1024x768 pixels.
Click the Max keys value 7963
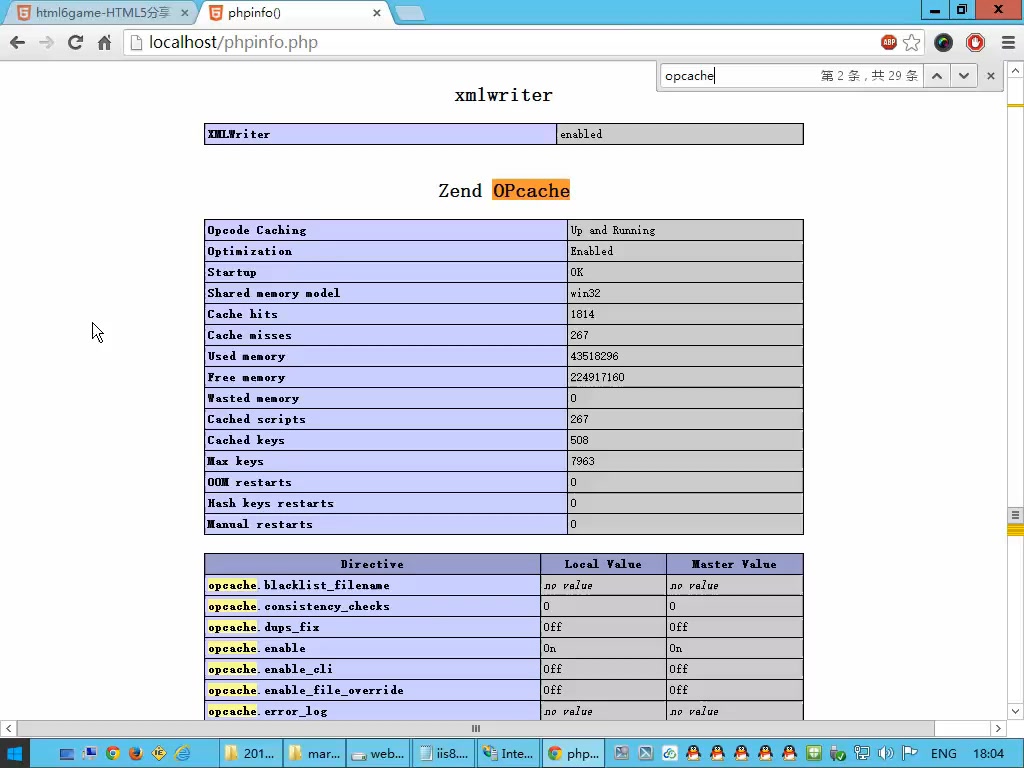point(583,461)
